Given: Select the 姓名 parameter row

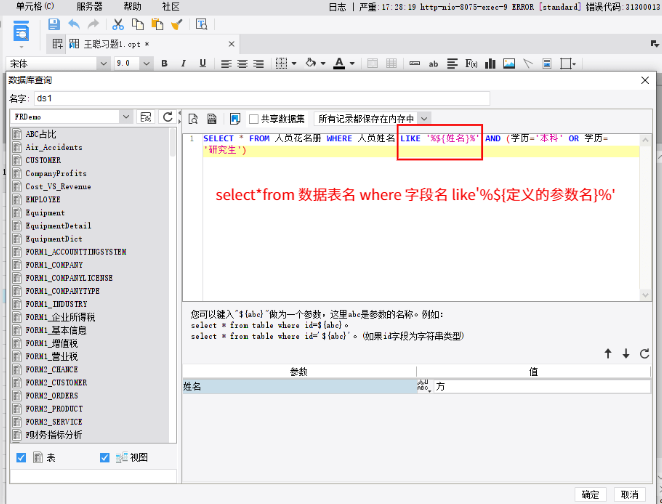Looking at the screenshot, I should coord(300,386).
